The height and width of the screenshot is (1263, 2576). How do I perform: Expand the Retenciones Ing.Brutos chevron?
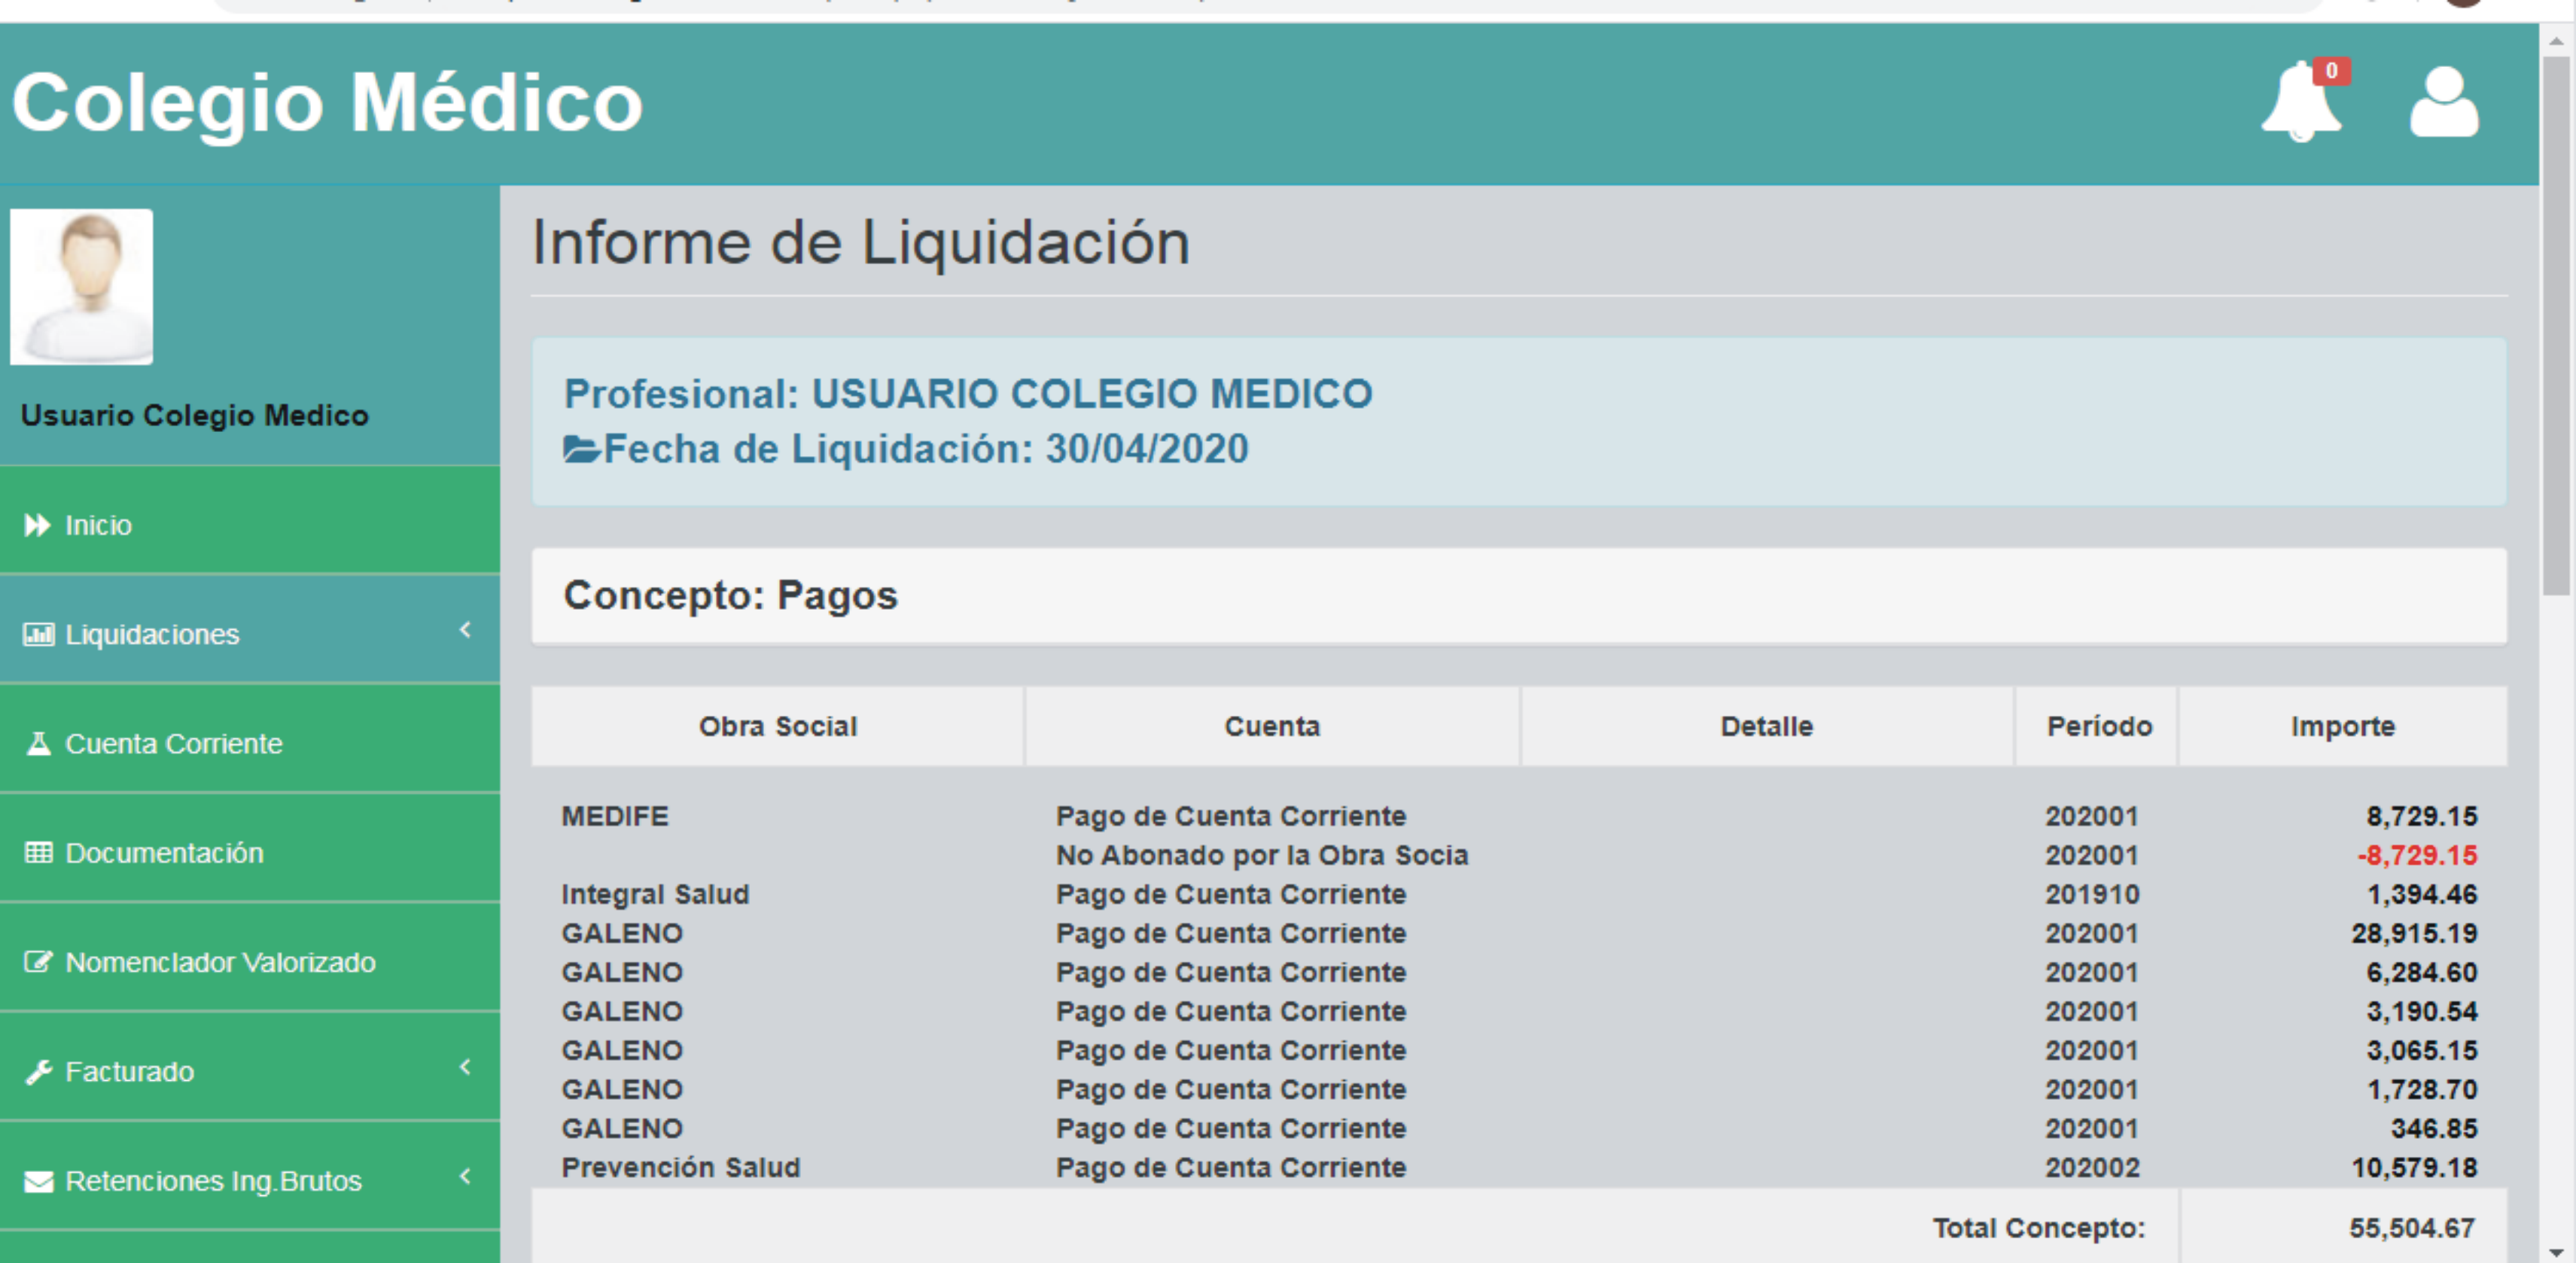pyautogui.click(x=465, y=1176)
